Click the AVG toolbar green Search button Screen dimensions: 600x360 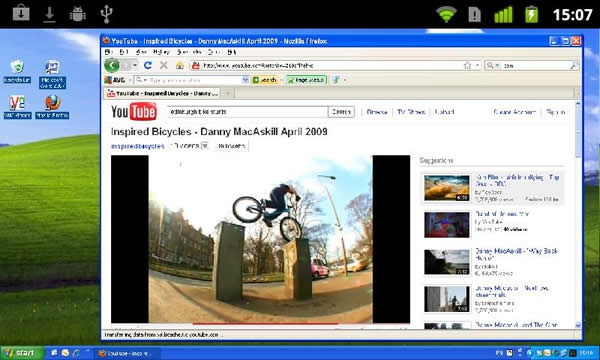pyautogui.click(x=264, y=80)
